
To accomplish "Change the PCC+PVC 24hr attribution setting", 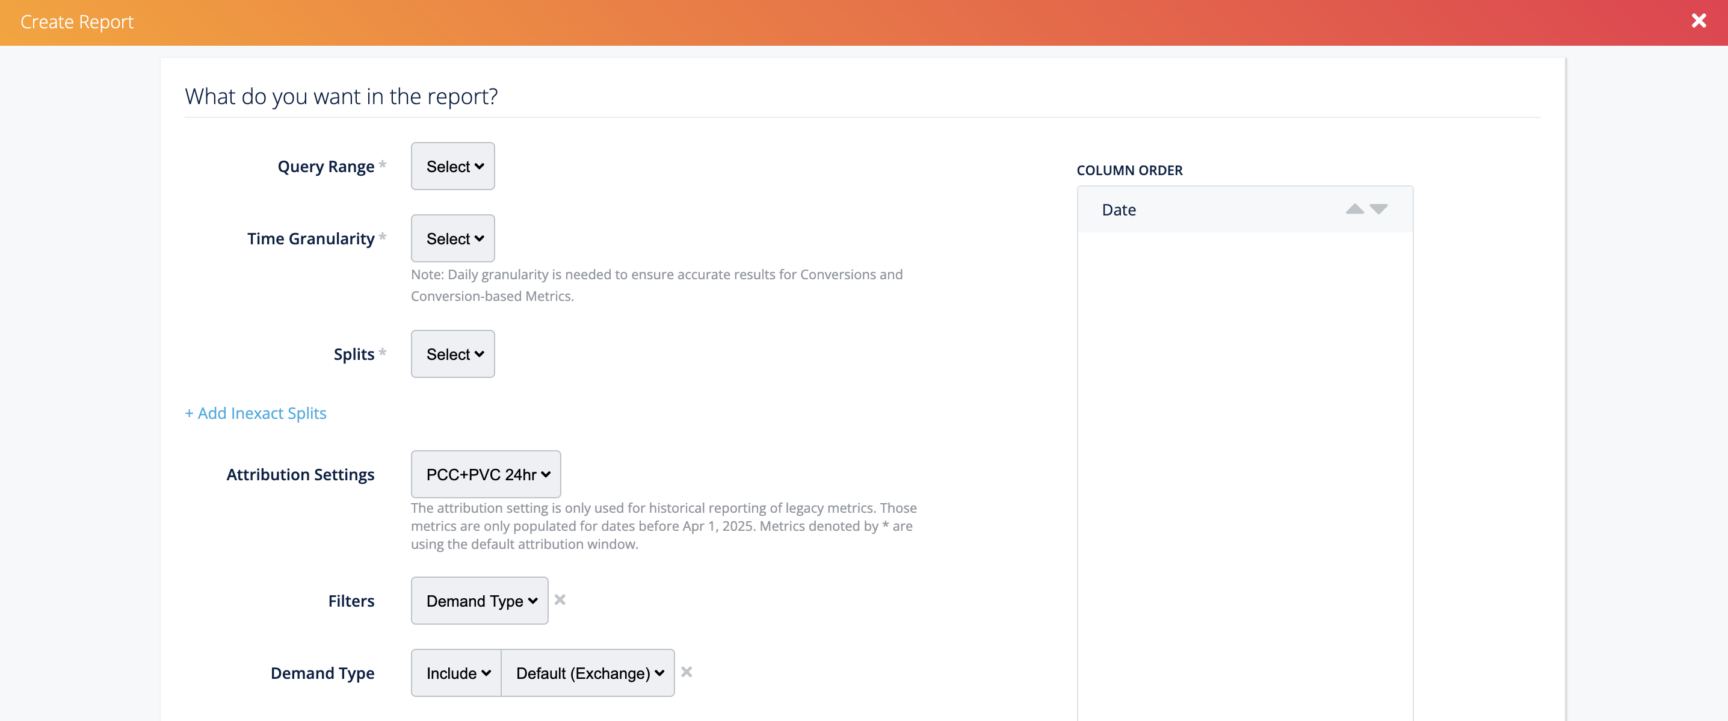I will click(486, 475).
